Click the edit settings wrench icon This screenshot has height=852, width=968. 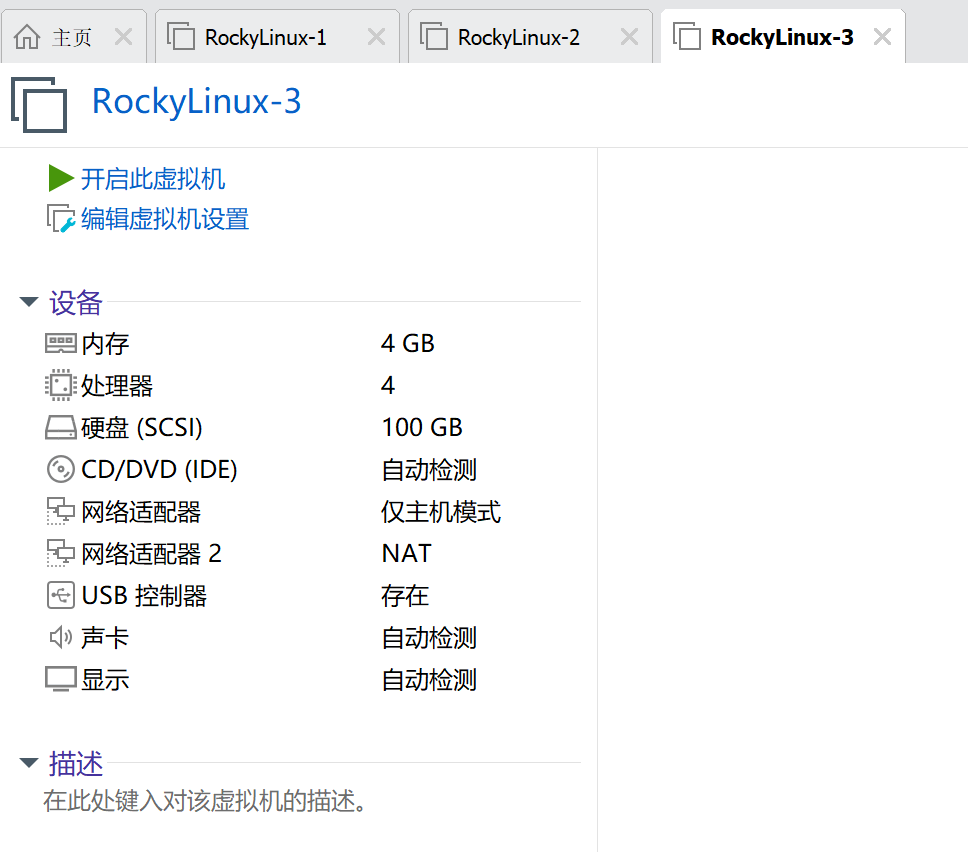point(61,219)
